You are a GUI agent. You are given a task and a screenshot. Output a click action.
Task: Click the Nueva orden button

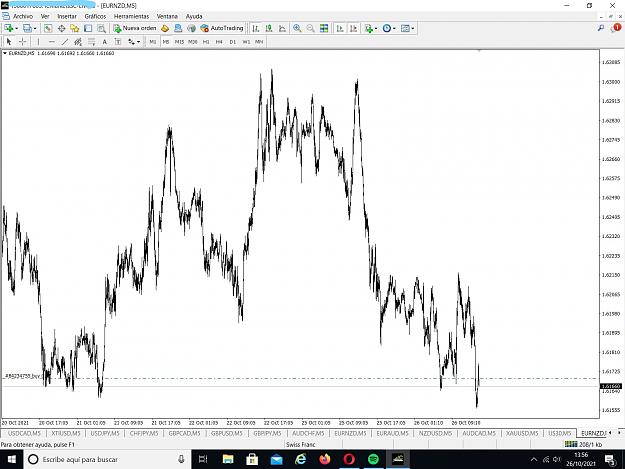[135, 28]
